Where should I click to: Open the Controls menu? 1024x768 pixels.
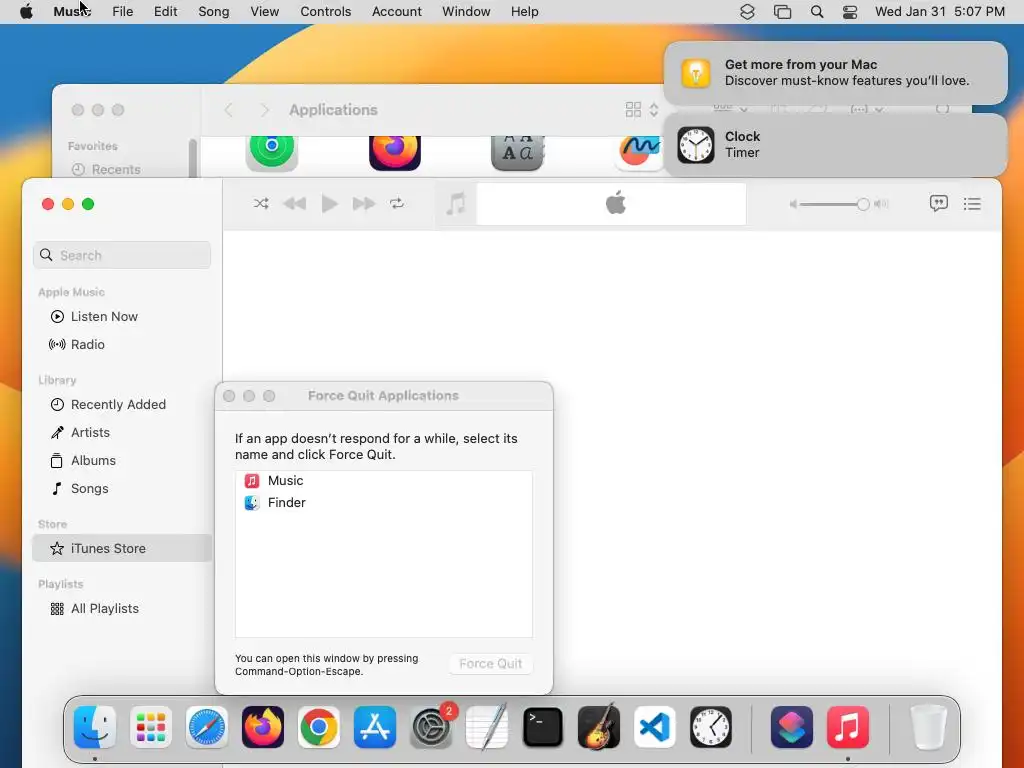[325, 12]
